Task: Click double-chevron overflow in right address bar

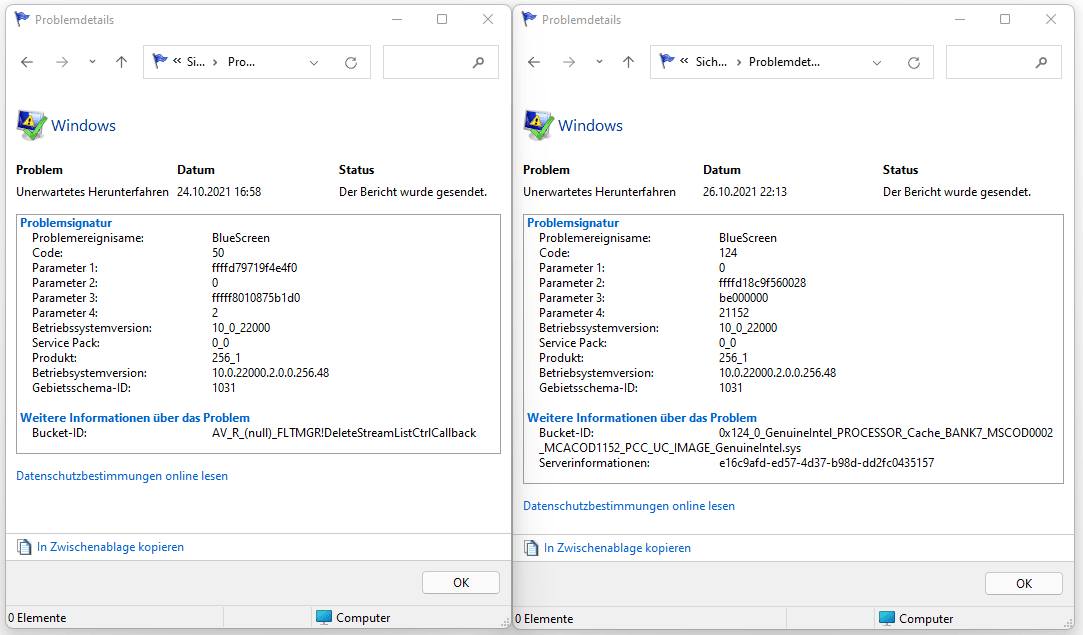Action: tap(684, 61)
